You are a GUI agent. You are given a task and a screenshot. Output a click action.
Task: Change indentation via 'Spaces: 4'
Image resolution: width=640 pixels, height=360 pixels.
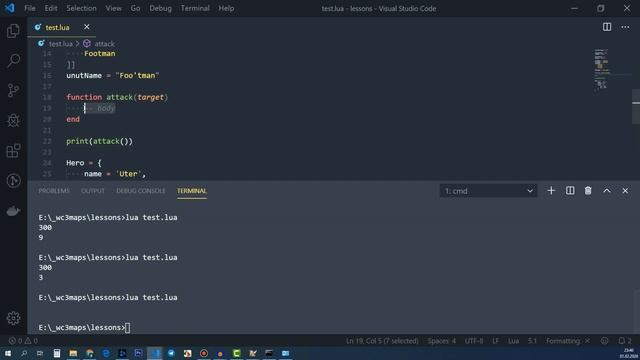click(x=442, y=341)
